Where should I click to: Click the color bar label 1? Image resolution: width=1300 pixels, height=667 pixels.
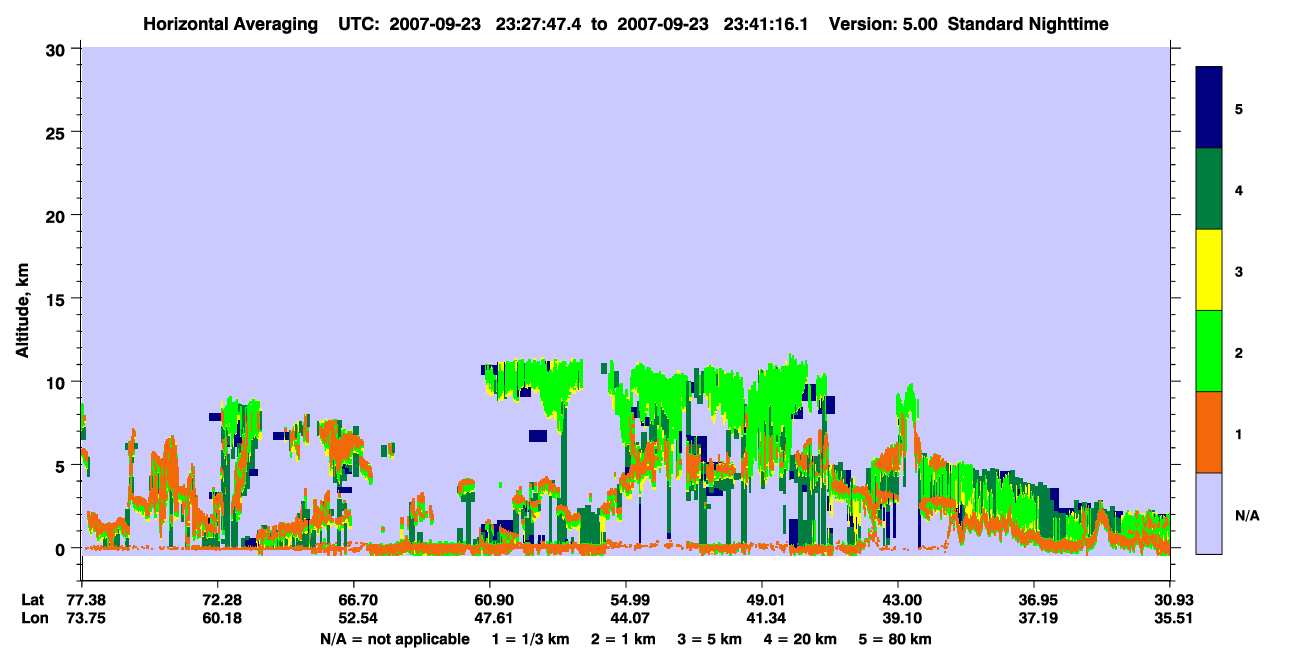[1239, 434]
